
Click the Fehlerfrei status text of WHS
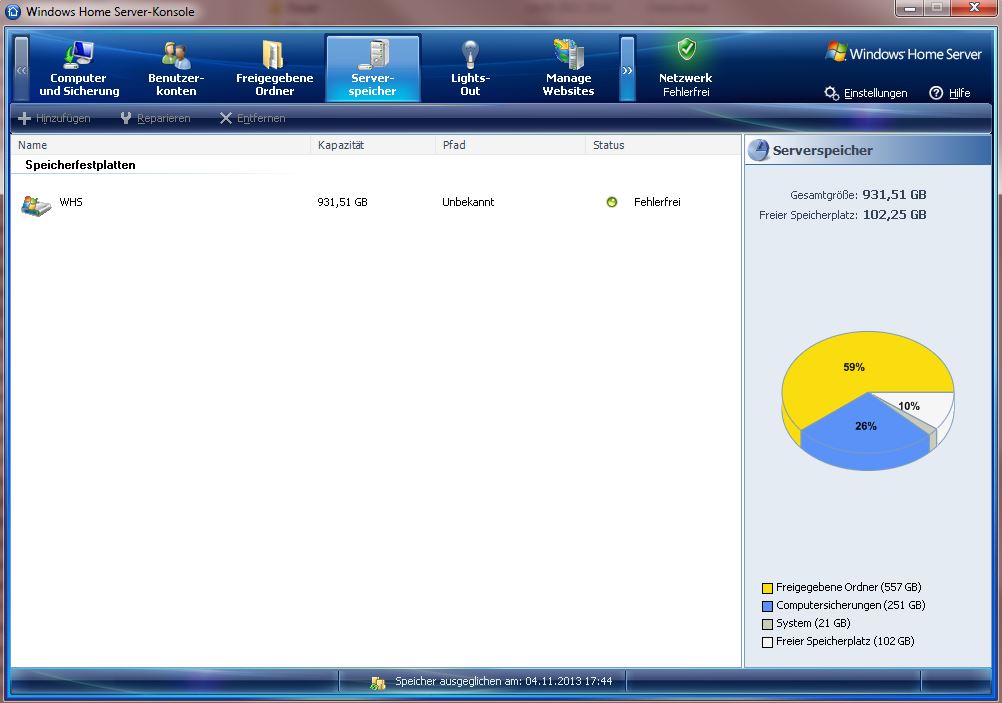(657, 203)
